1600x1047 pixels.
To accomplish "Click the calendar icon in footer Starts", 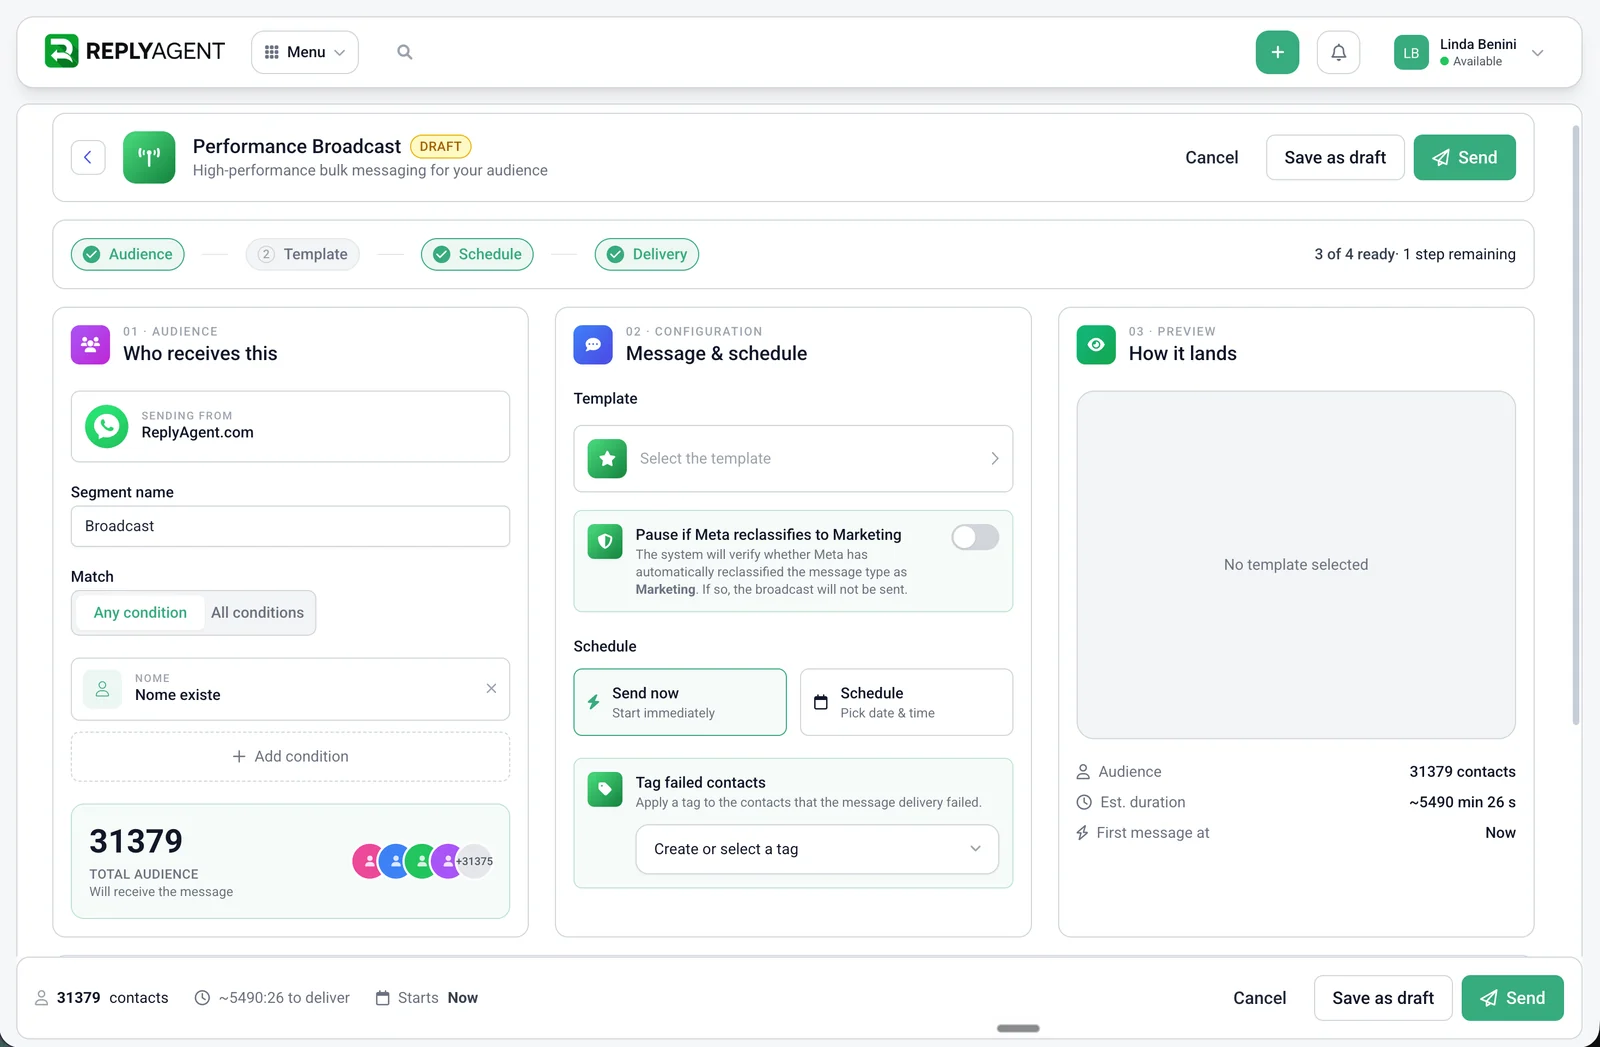I will coord(382,998).
